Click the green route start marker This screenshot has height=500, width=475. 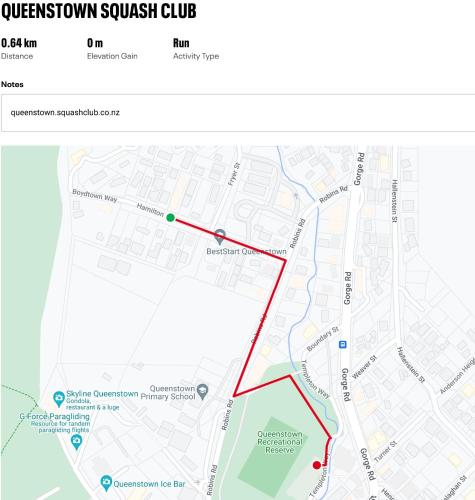[x=170, y=218]
